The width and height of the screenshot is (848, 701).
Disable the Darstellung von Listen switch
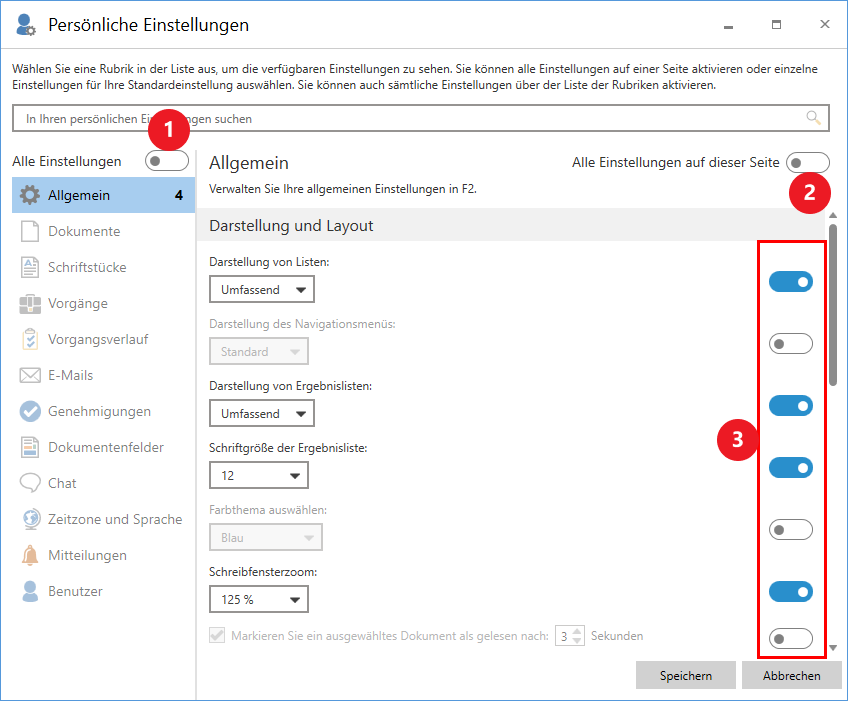click(791, 282)
